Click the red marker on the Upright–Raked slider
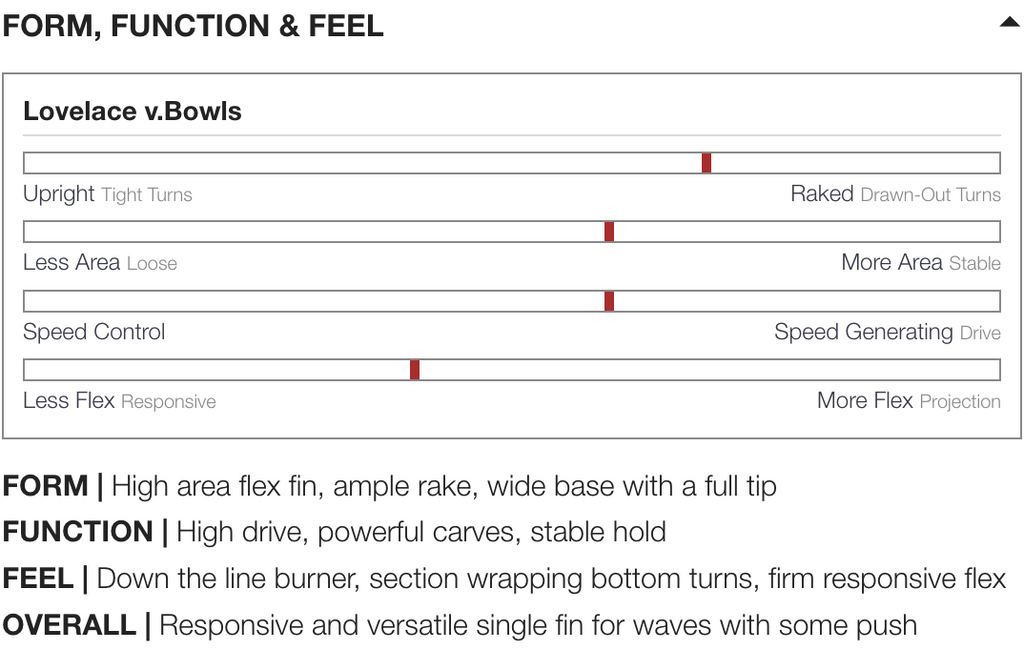The image size is (1024, 650). tap(706, 163)
